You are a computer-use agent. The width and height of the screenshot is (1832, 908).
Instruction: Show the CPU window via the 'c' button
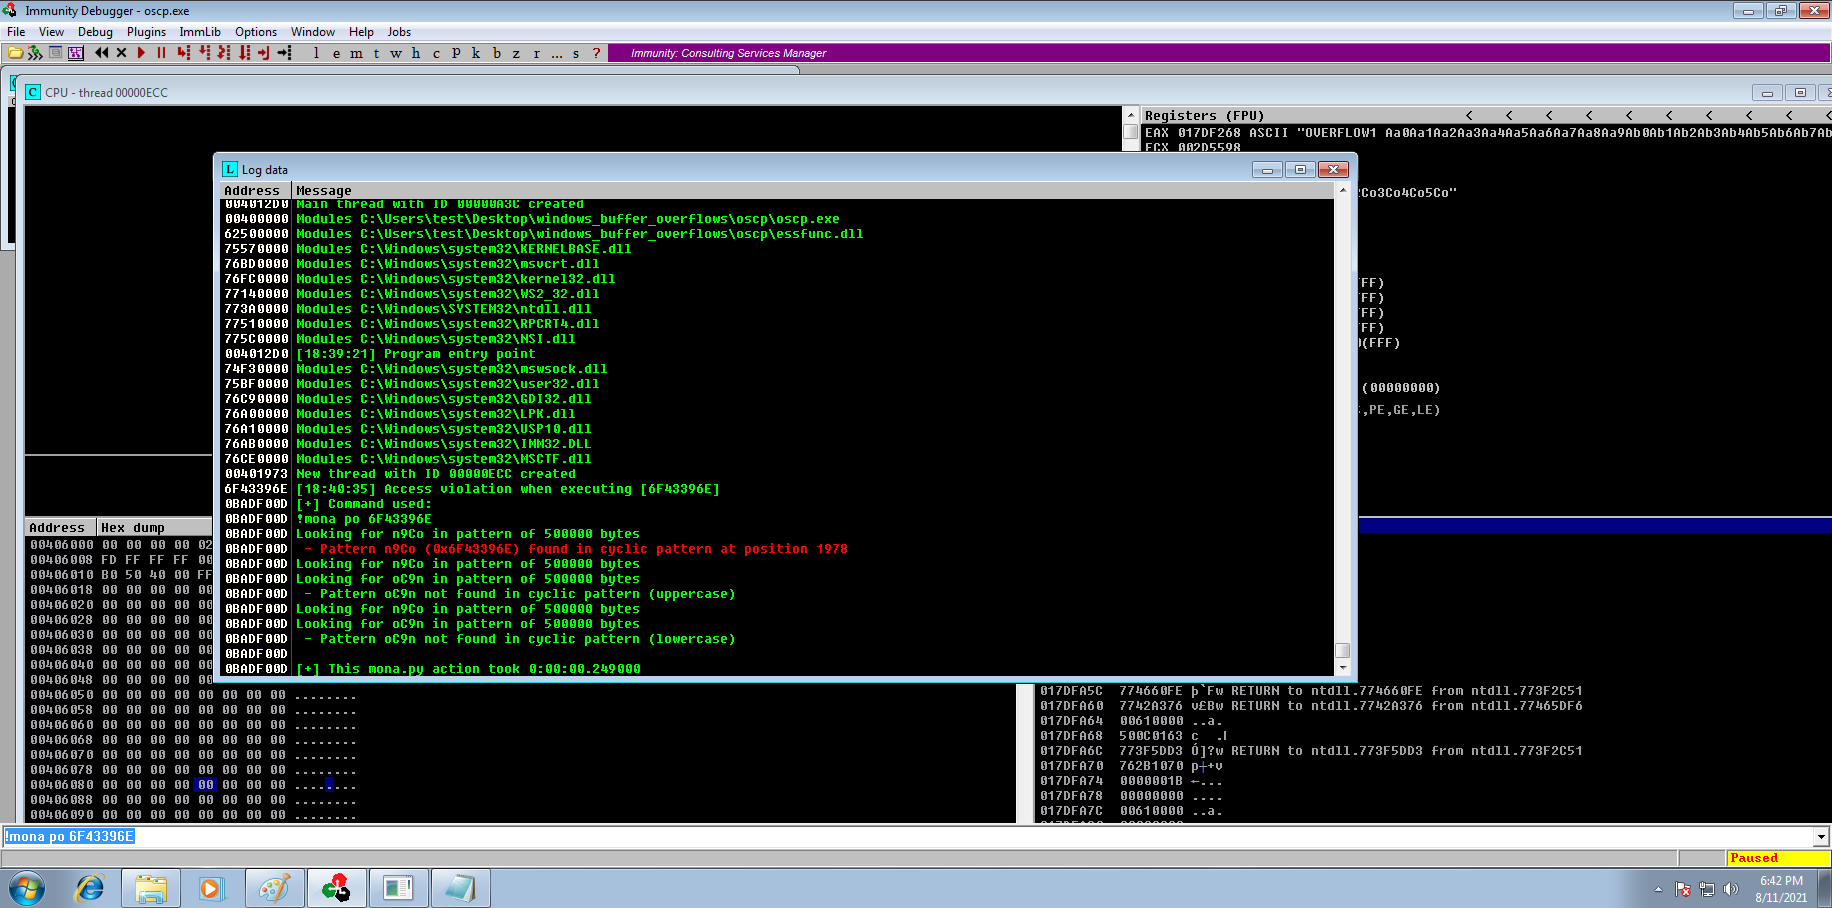436,53
